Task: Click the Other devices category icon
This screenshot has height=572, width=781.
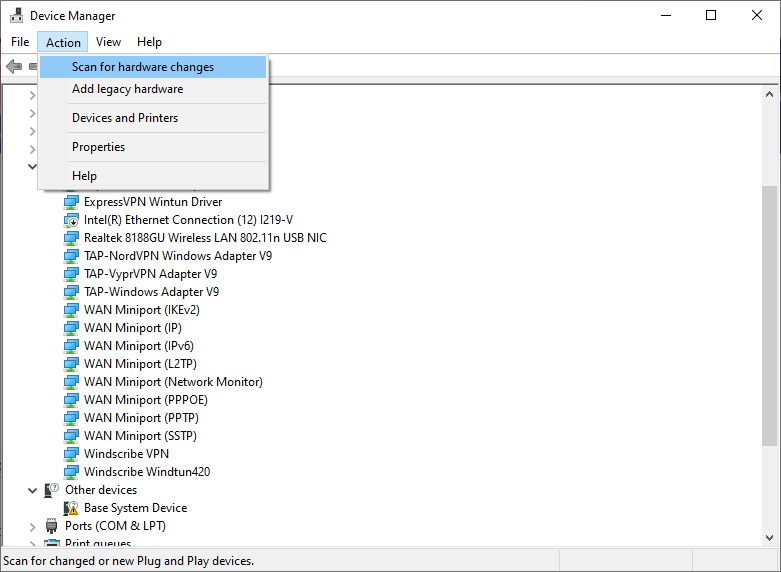Action: pyautogui.click(x=52, y=490)
